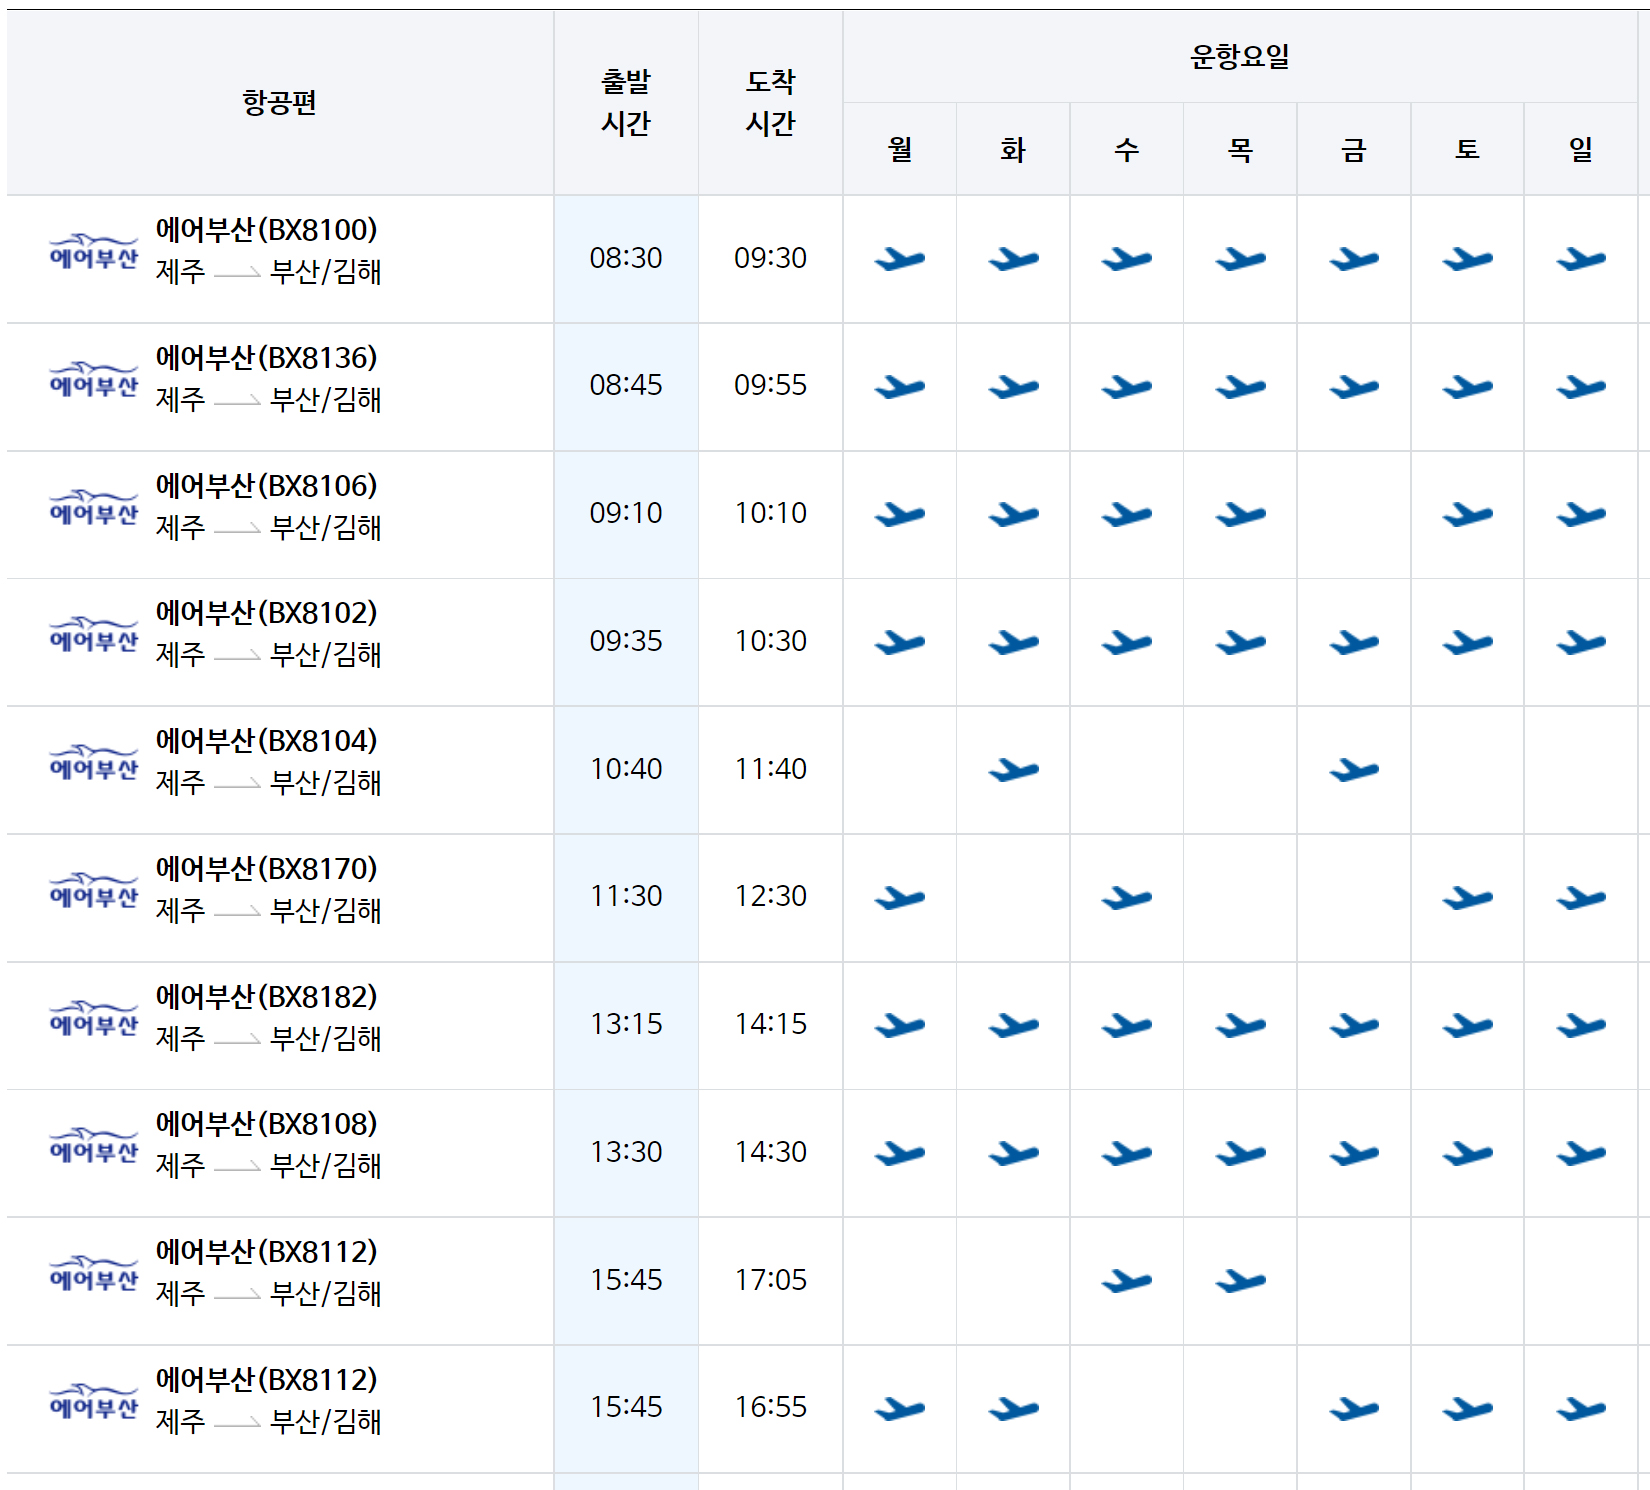Click the Saturday (토) plane icon for BX8108

[x=1467, y=1153]
